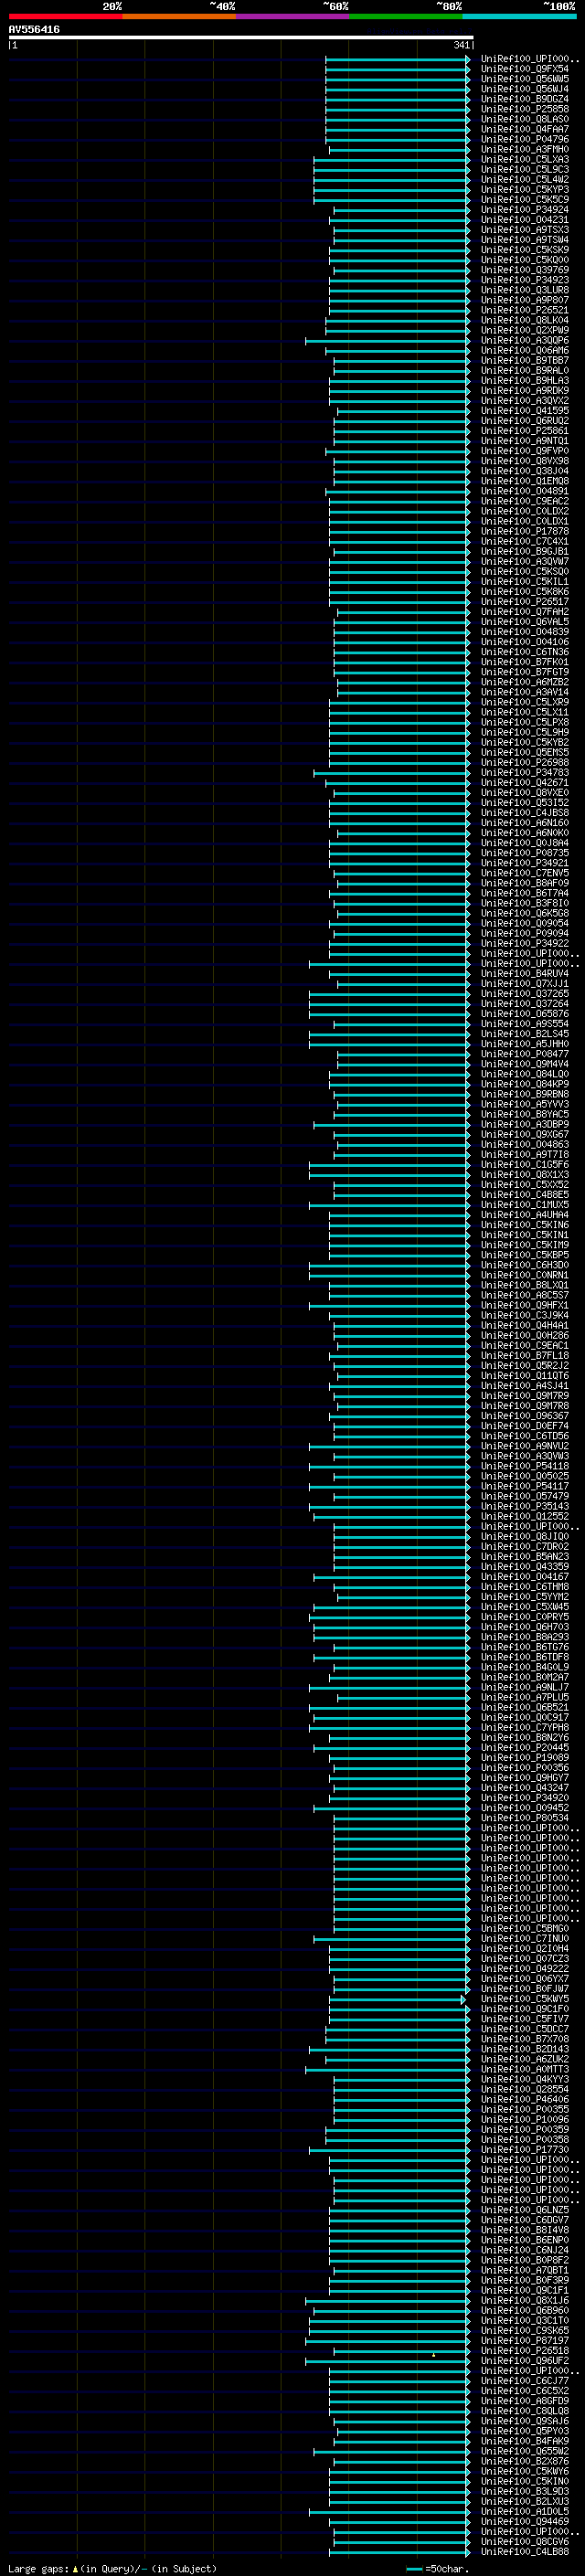Click the green ~80% identity scale segment
This screenshot has width=585, height=2576.
(x=406, y=16)
